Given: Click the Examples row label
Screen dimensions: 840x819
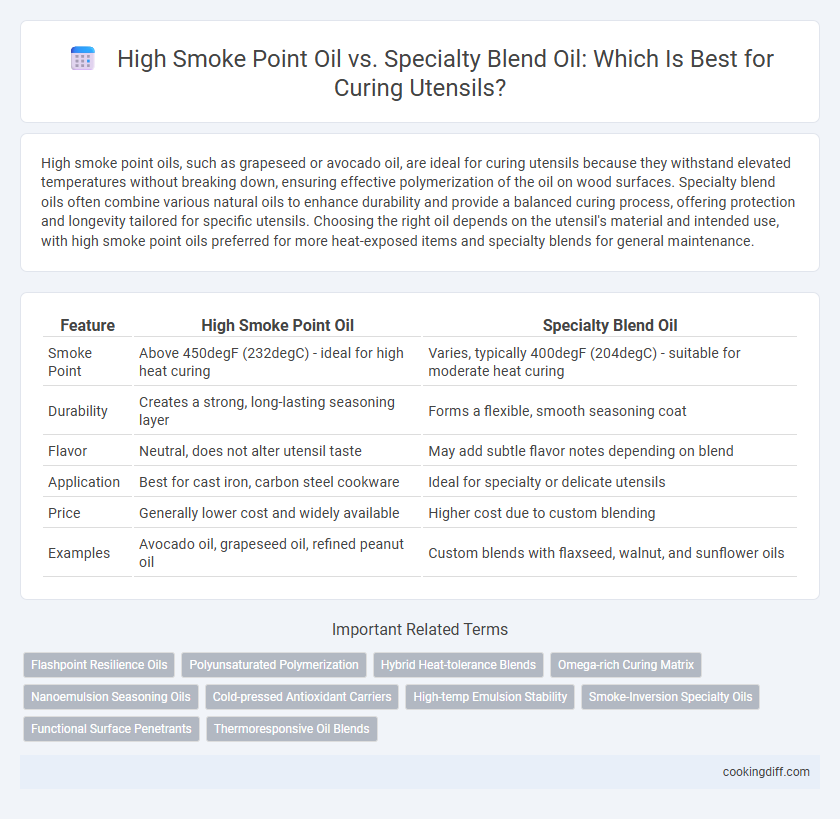Looking at the screenshot, I should click(79, 553).
